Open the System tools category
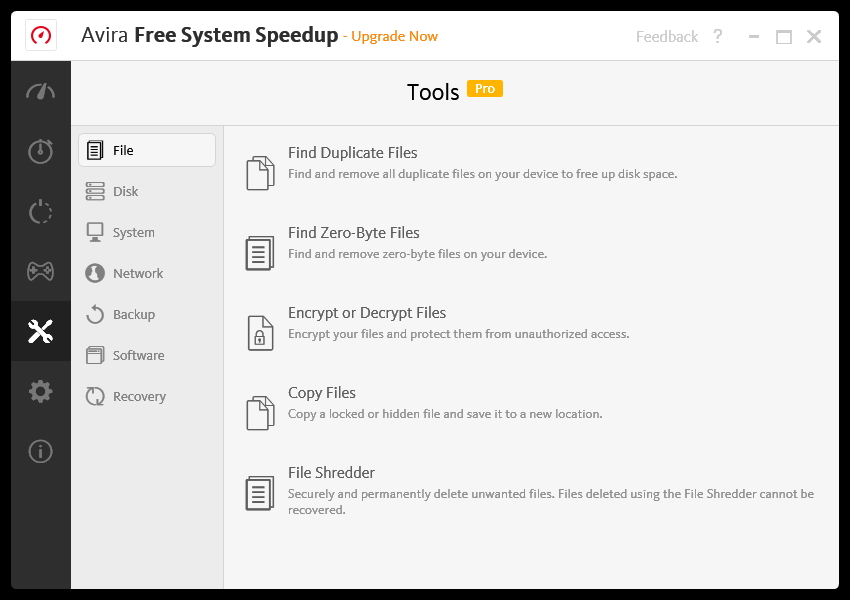Image resolution: width=850 pixels, height=600 pixels. [133, 232]
